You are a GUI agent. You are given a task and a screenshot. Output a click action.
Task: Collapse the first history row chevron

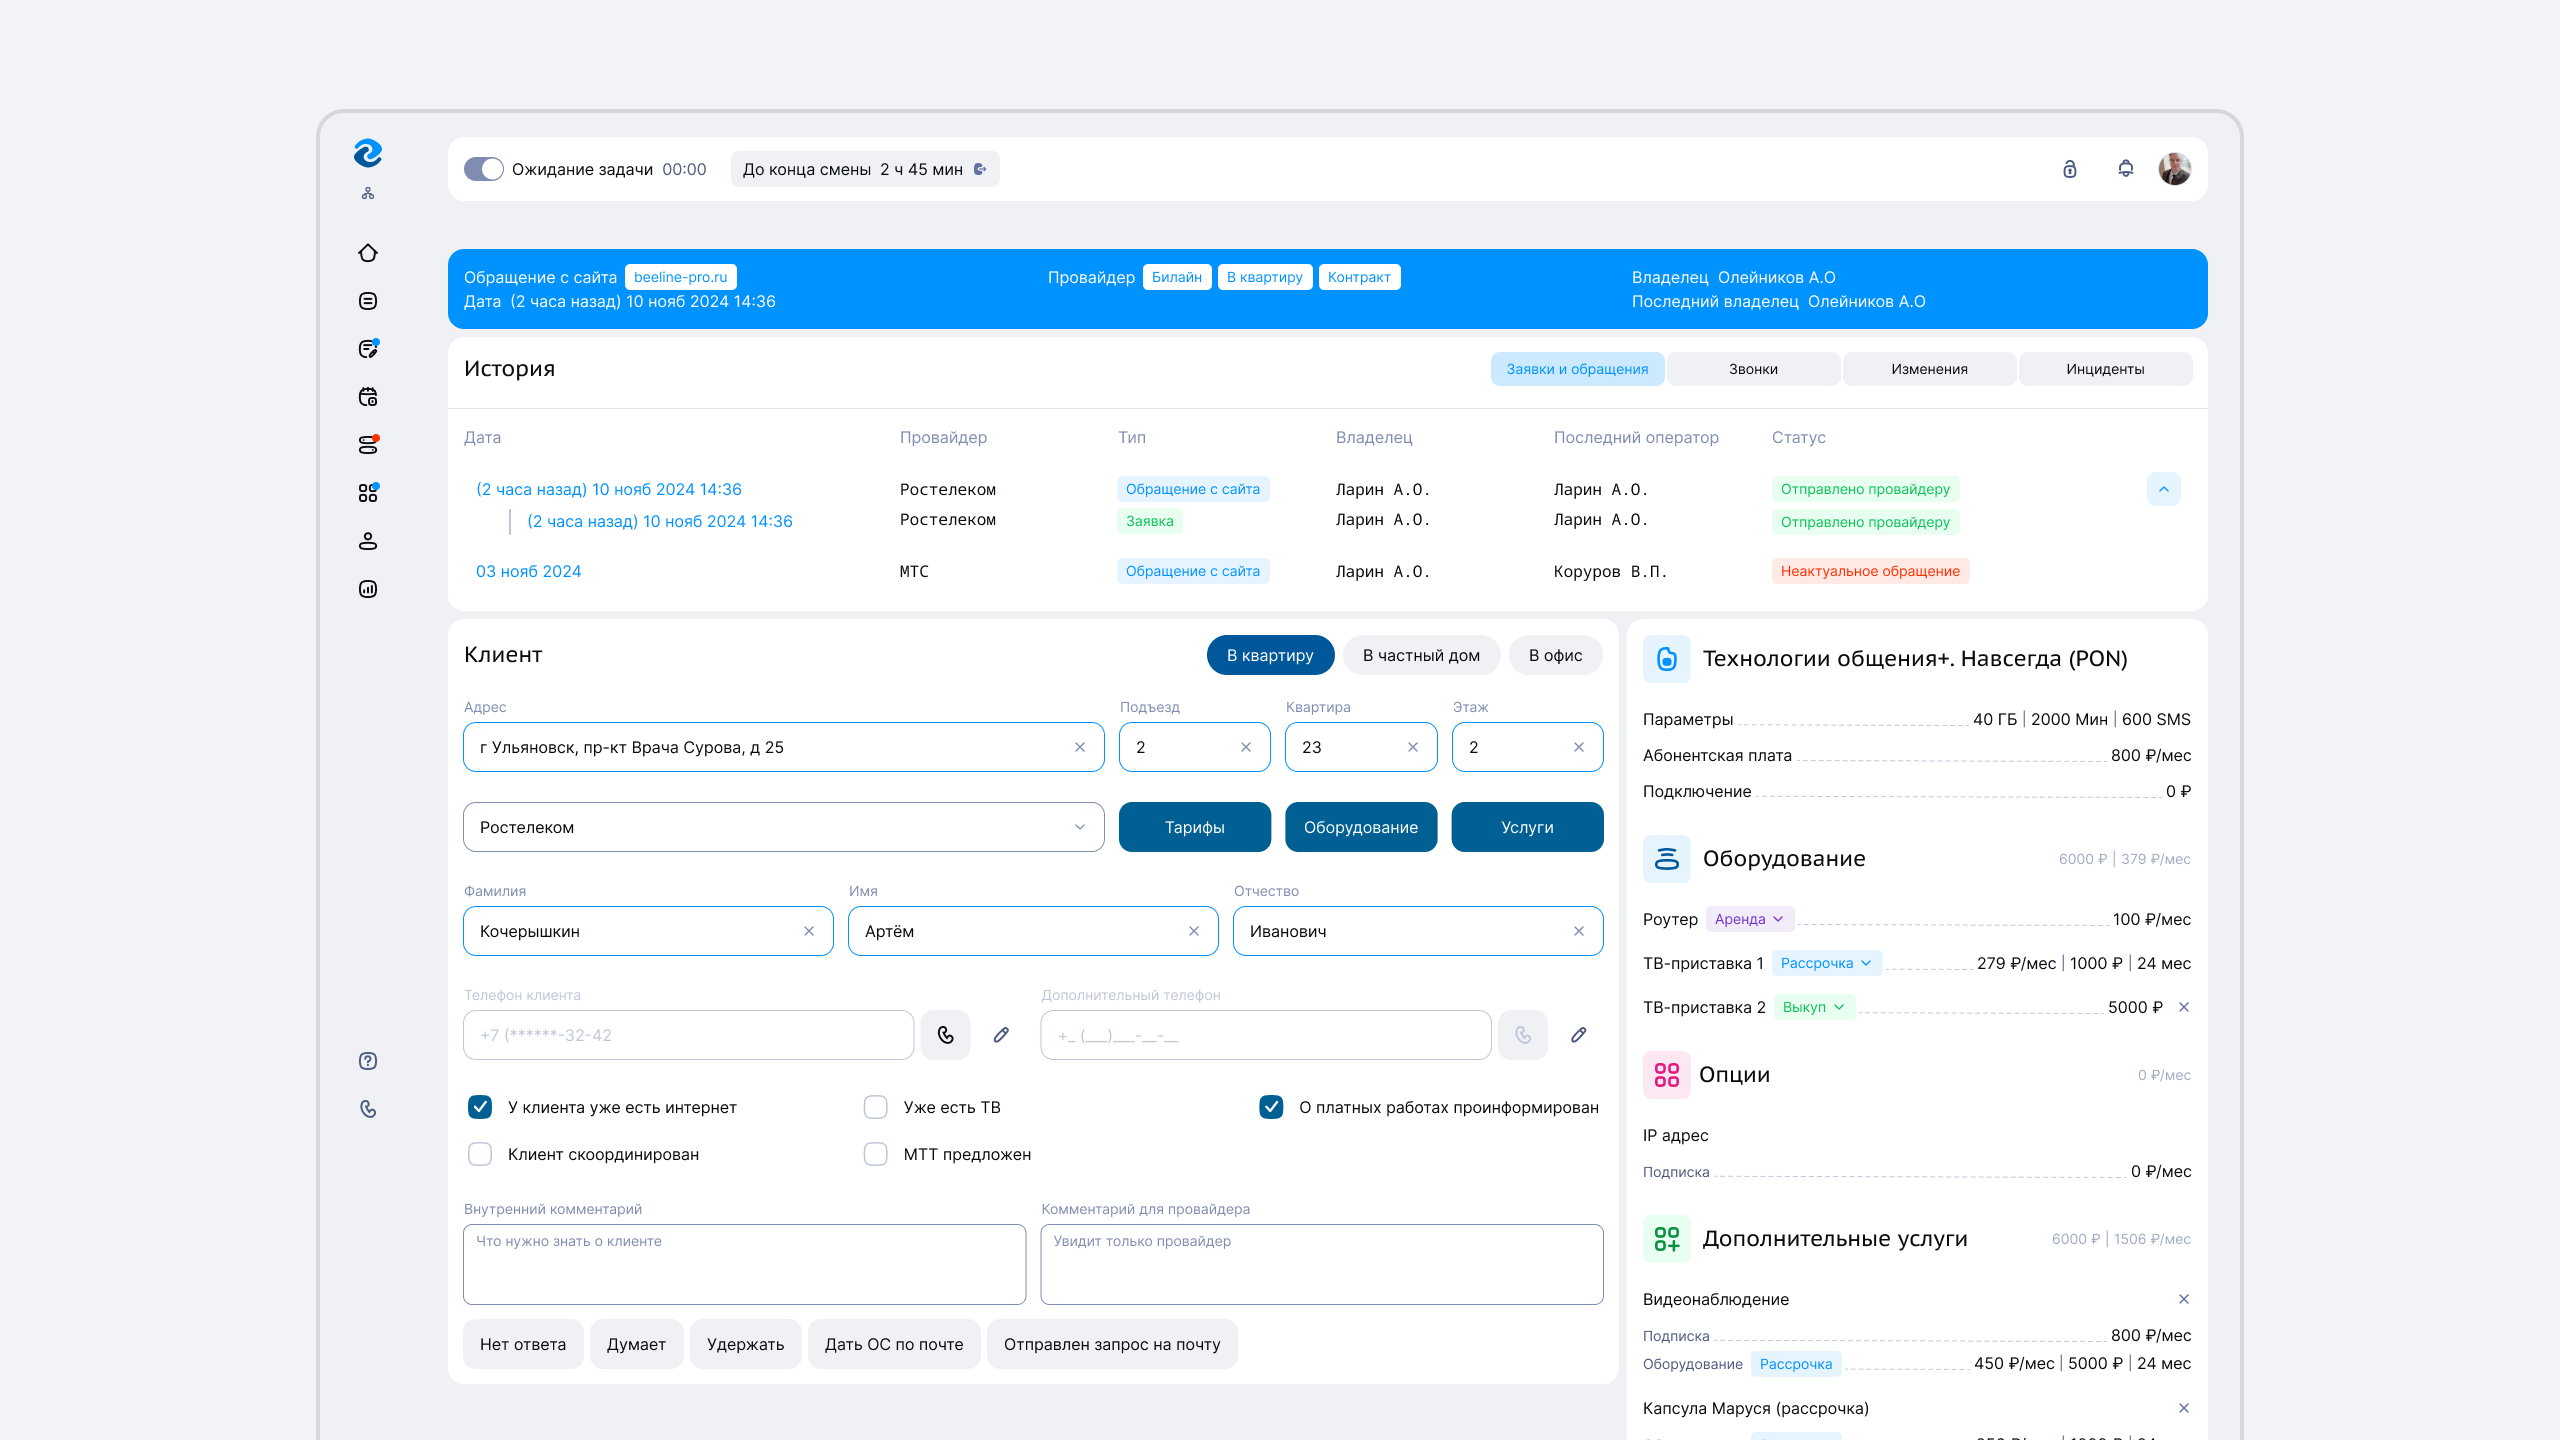tap(2163, 489)
